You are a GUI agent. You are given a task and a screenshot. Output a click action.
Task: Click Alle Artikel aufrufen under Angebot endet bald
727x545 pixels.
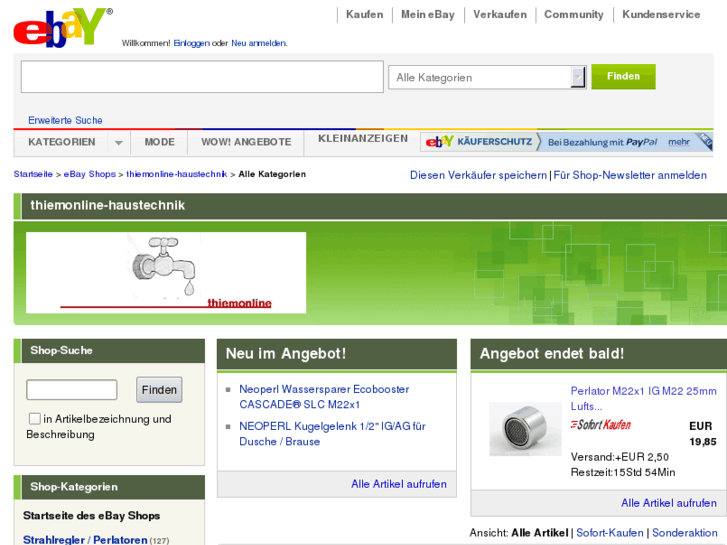(669, 503)
